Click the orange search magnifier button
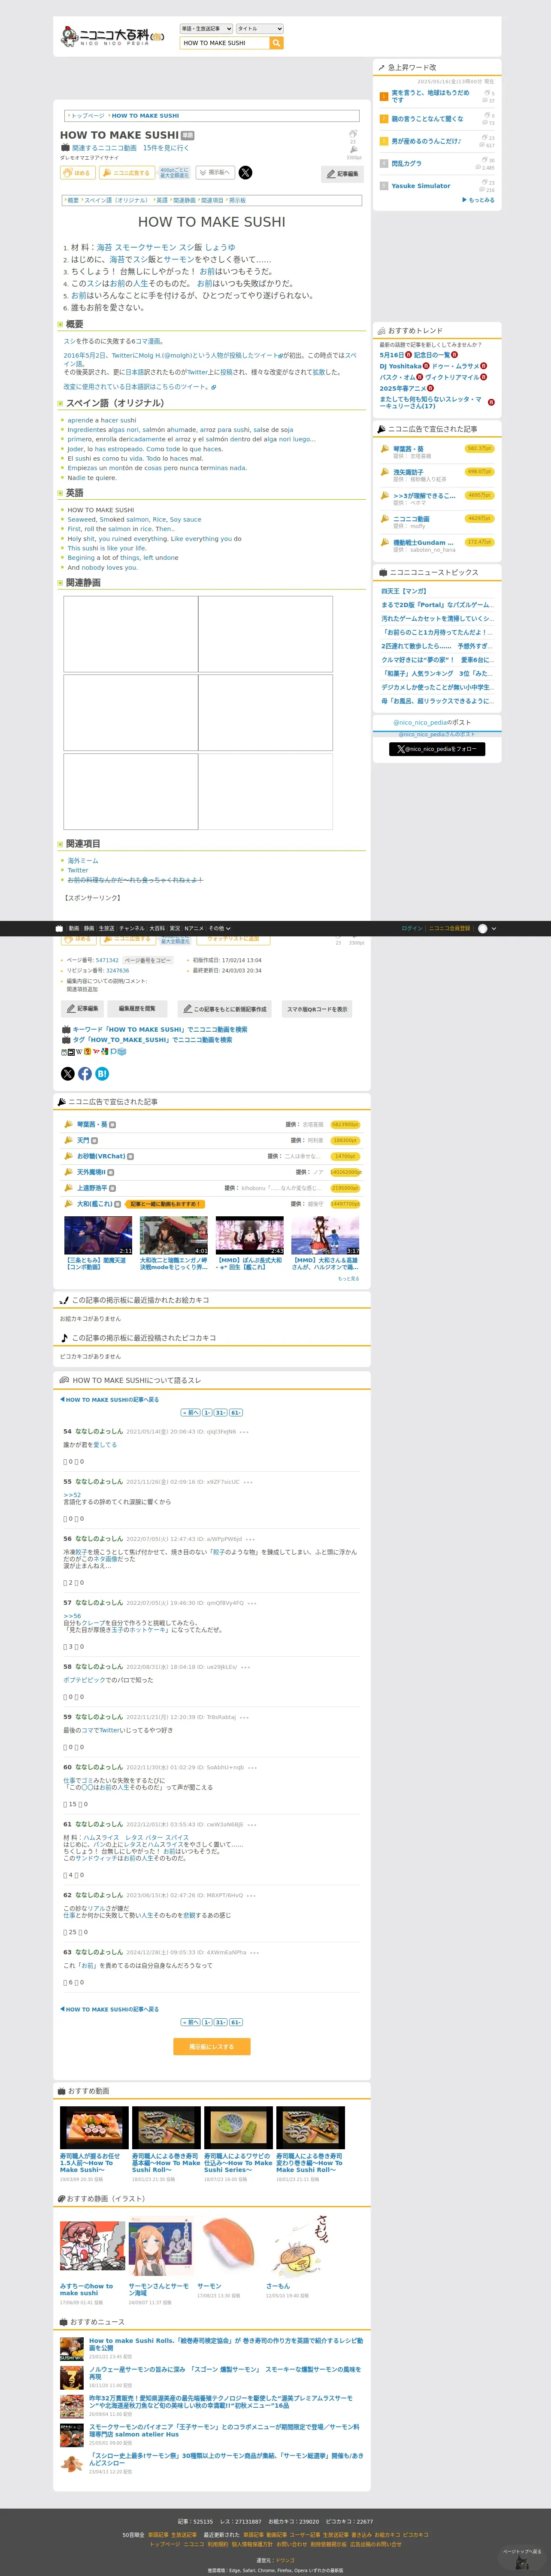This screenshot has width=551, height=2576. pyautogui.click(x=277, y=43)
